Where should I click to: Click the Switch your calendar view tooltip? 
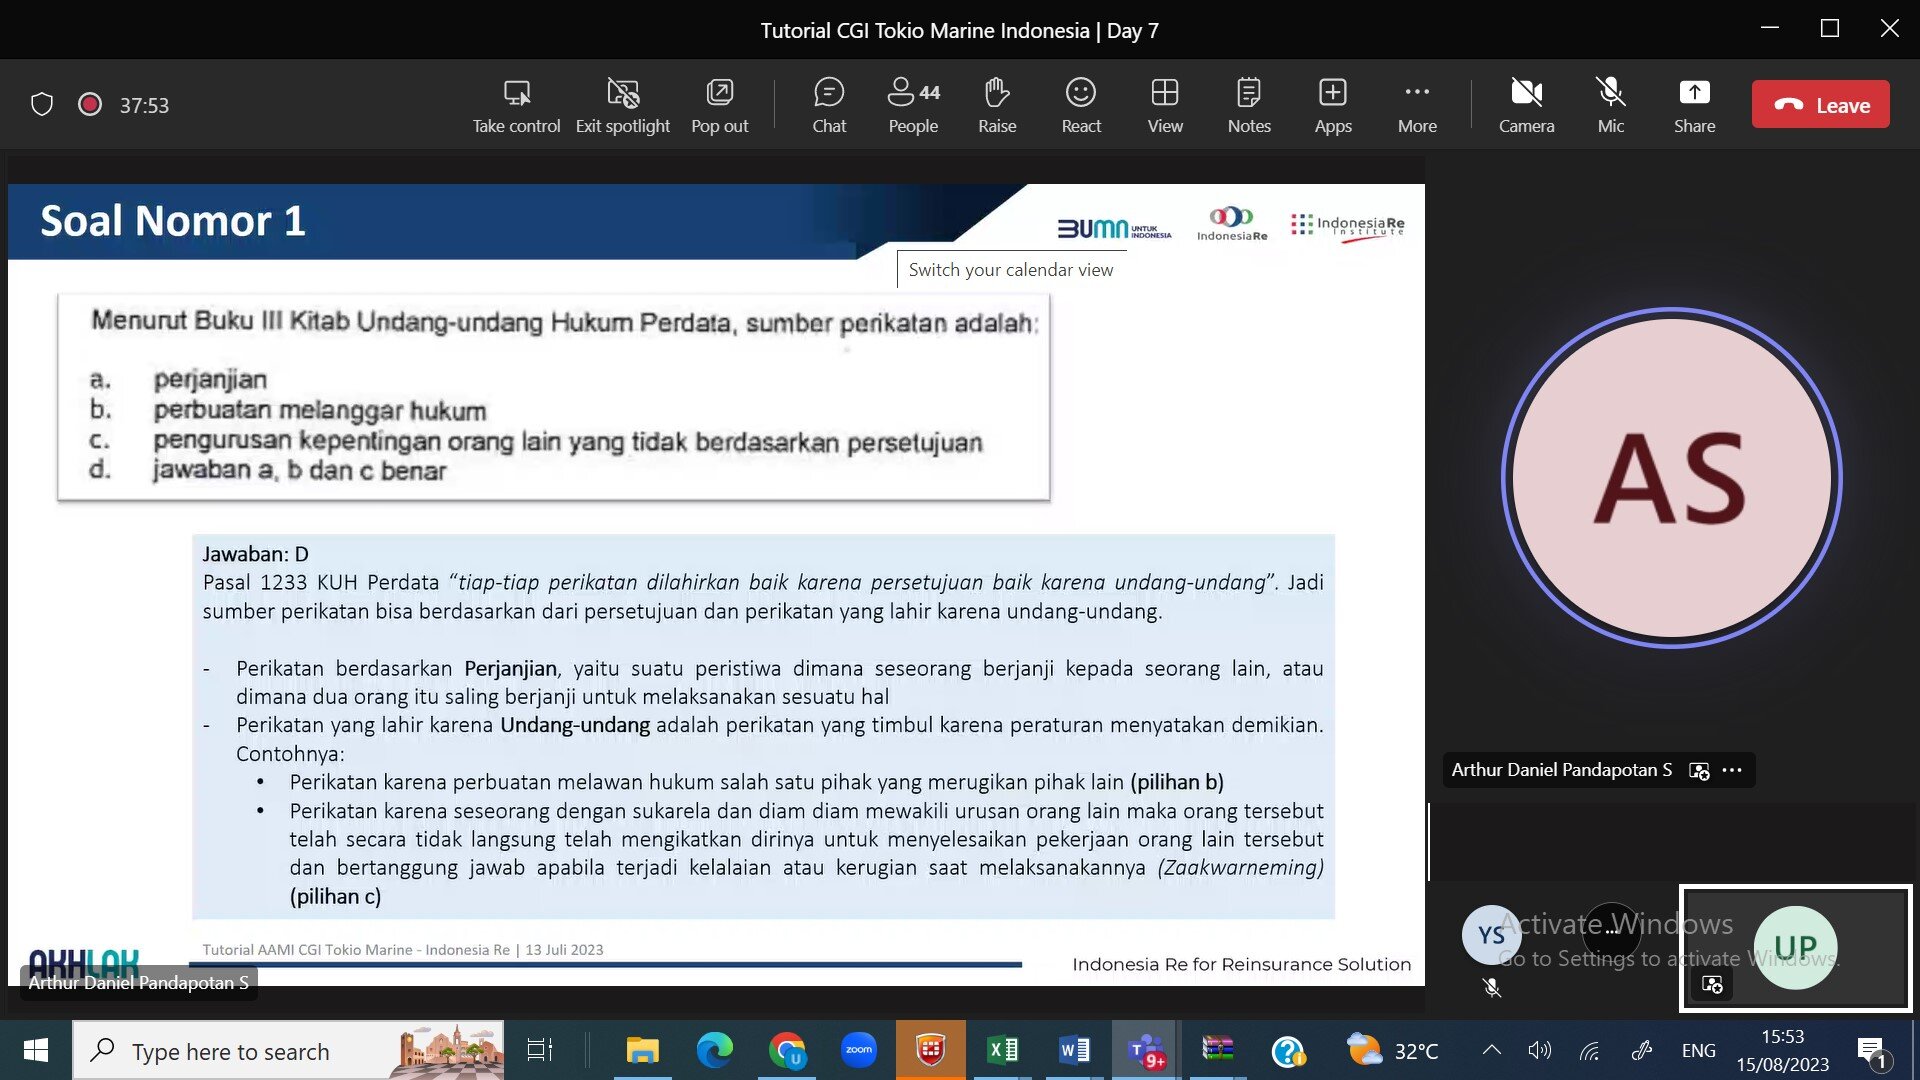pos(1011,269)
